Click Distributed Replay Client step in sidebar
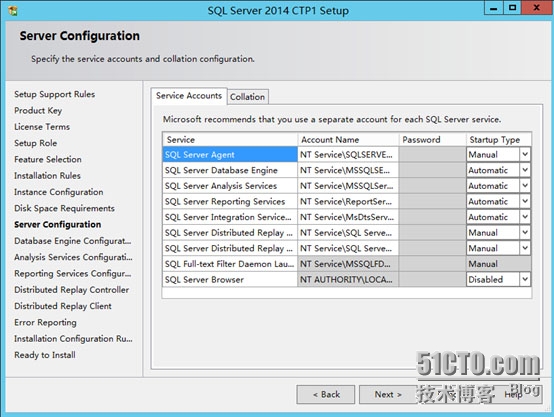This screenshot has width=554, height=417. 63,306
